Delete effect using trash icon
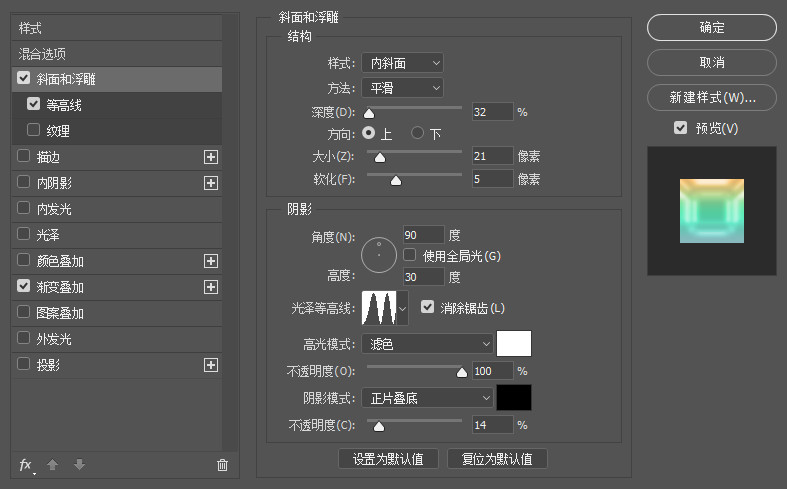Screen dimensions: 787x489 (x=222, y=465)
